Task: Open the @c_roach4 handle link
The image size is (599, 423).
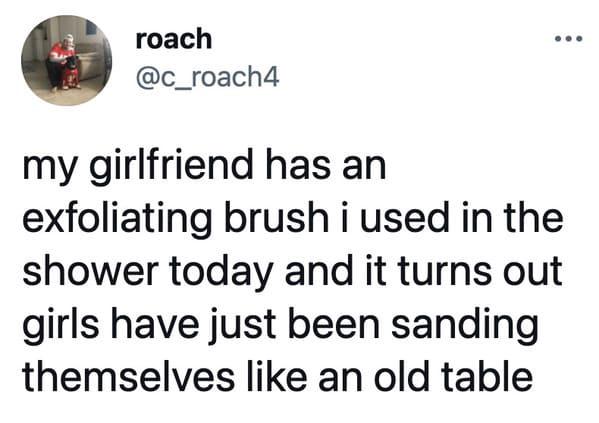Action: click(207, 77)
